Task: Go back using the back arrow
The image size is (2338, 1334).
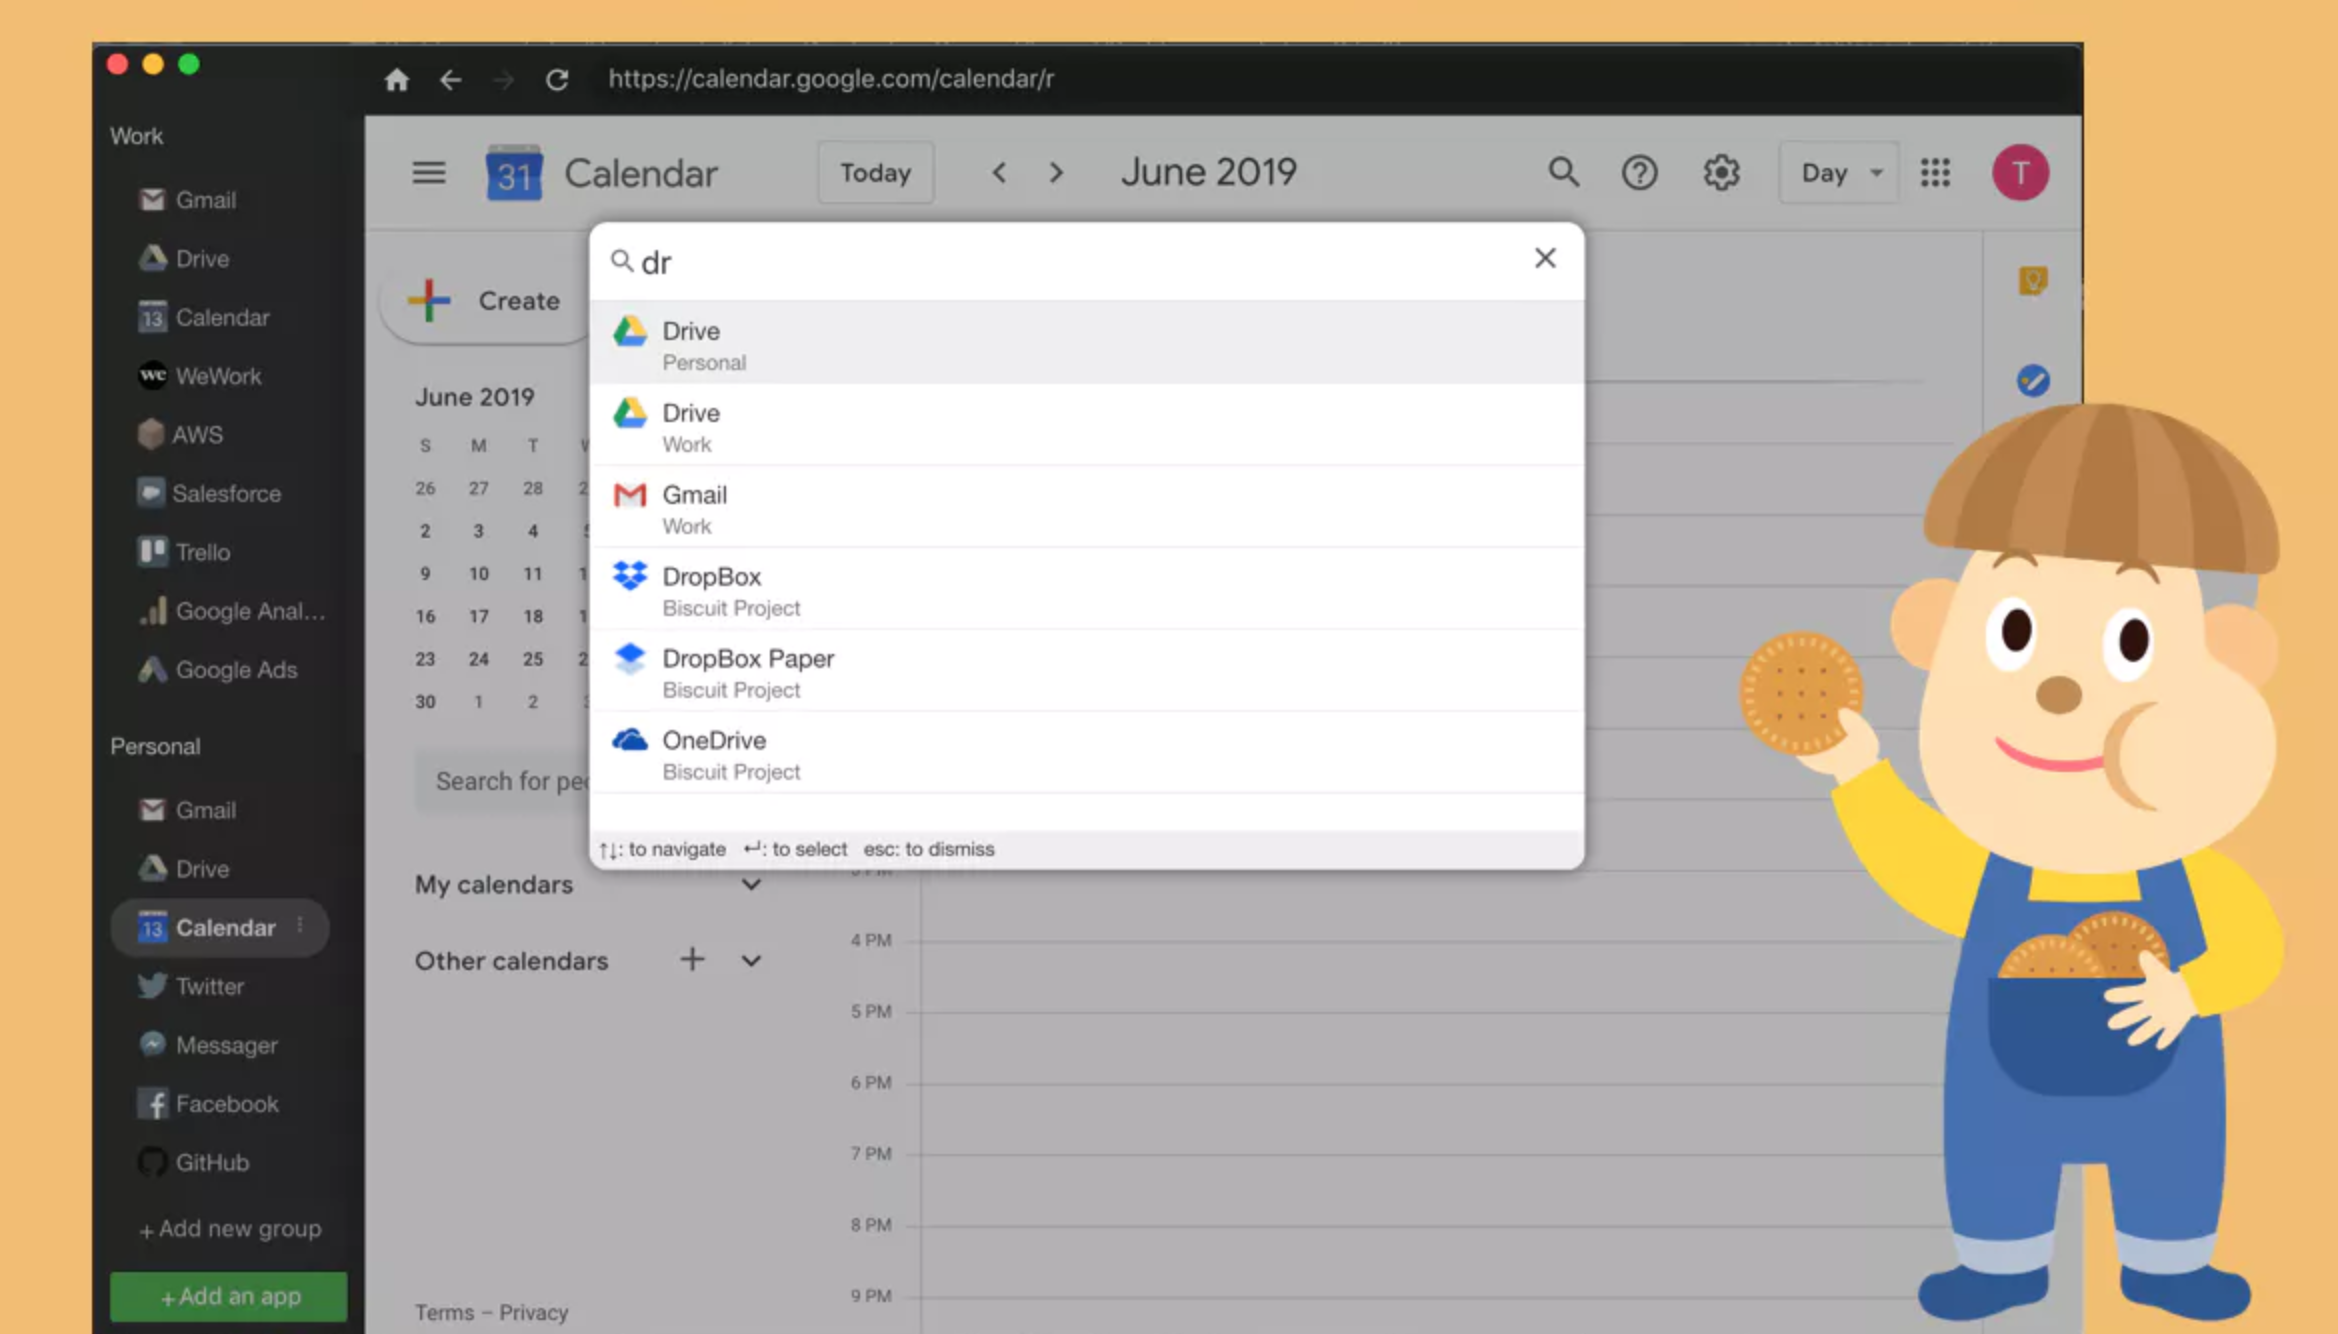Action: click(451, 79)
